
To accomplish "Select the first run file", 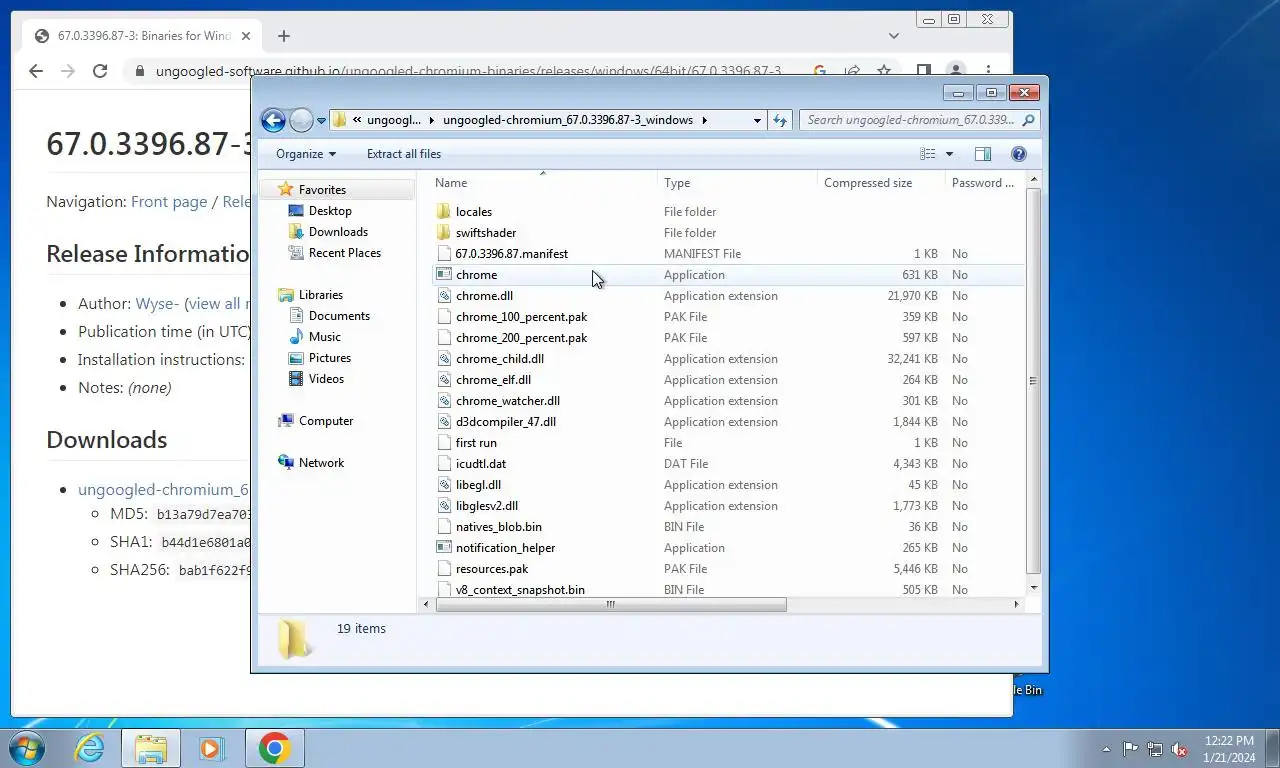I will pyautogui.click(x=476, y=443).
